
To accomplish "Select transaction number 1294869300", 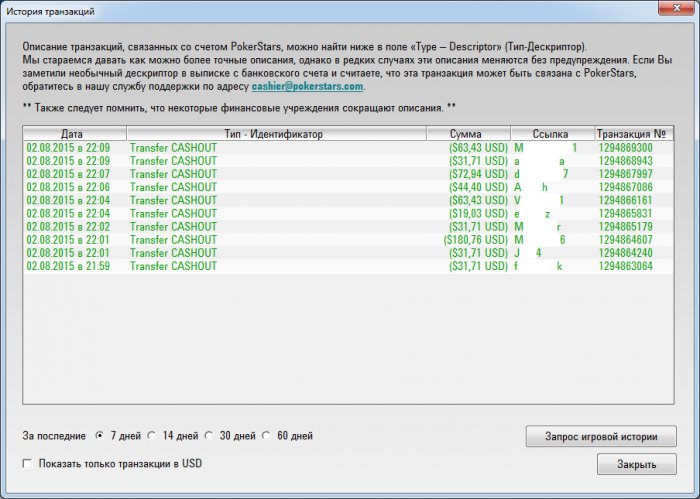I will [625, 148].
